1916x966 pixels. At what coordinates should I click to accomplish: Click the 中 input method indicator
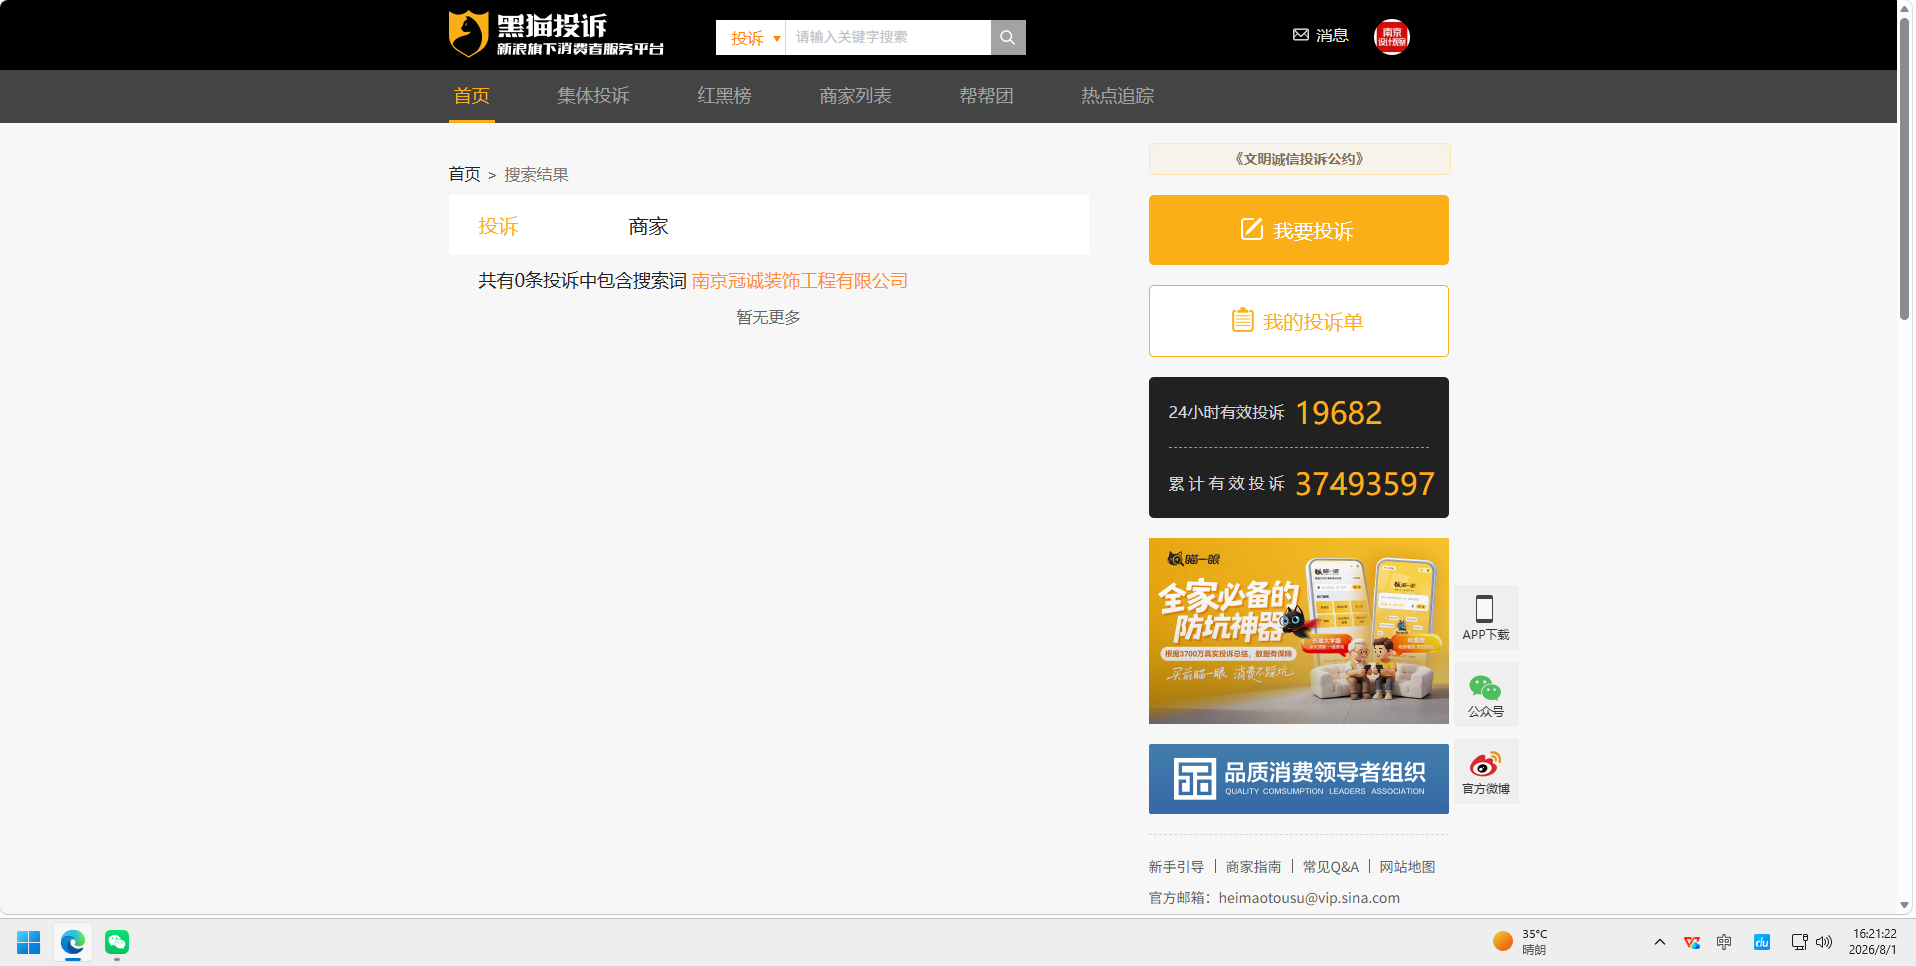pyautogui.click(x=1724, y=942)
